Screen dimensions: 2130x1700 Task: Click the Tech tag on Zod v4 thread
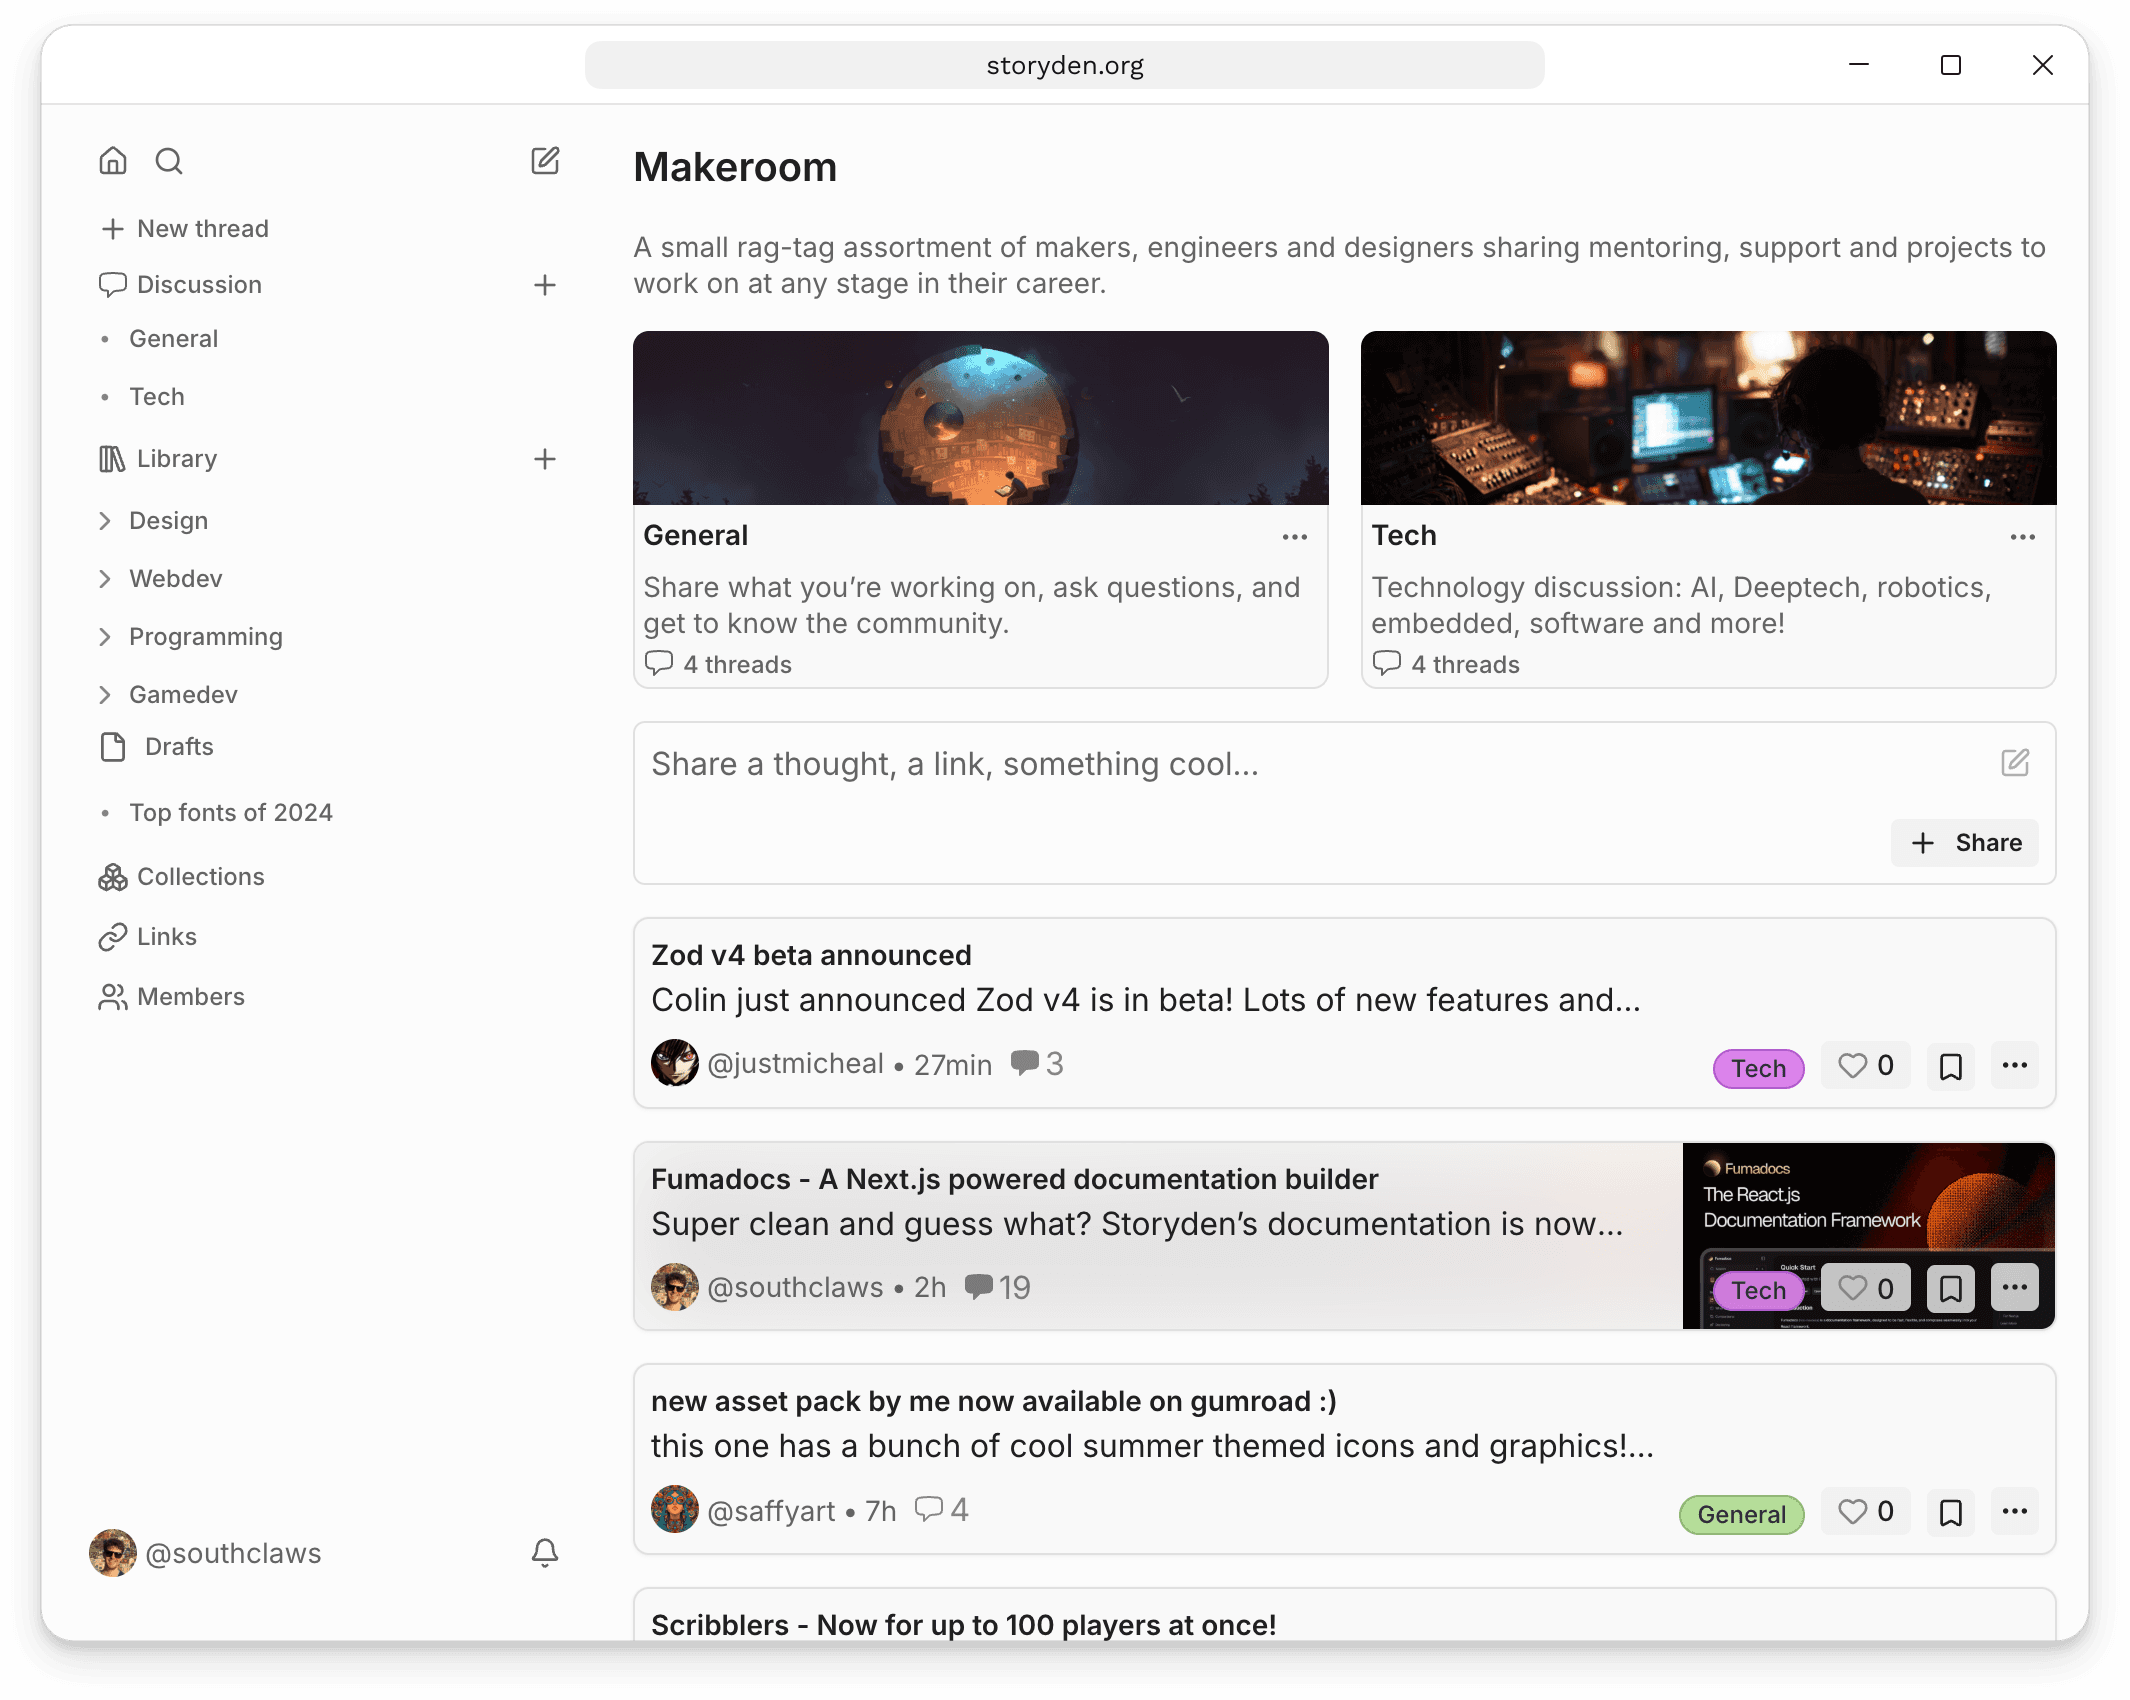[x=1758, y=1068]
